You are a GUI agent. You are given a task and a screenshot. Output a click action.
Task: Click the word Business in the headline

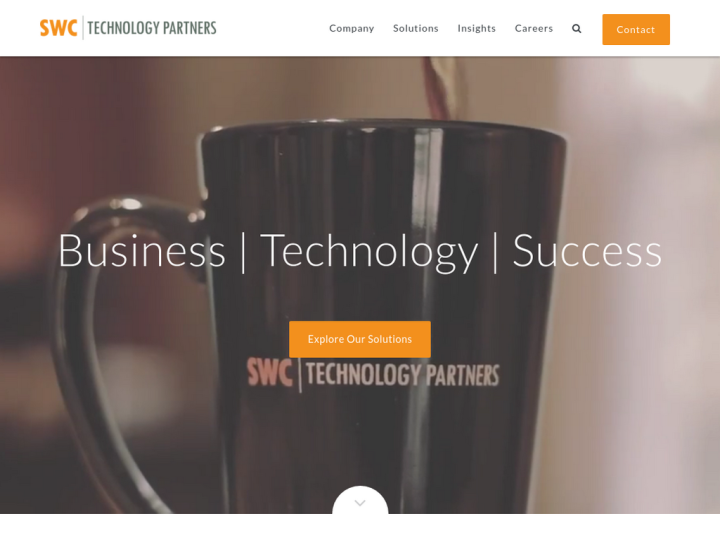click(x=142, y=251)
